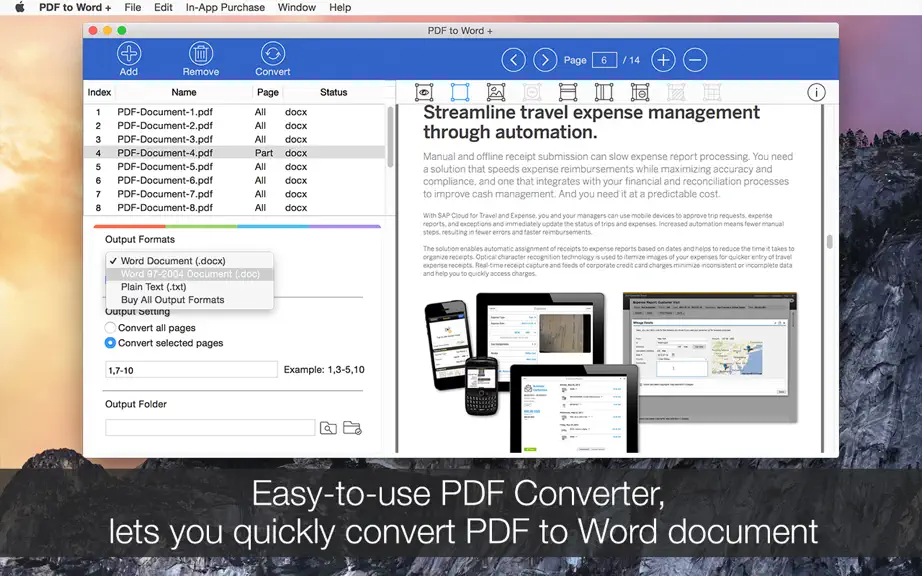922x576 pixels.
Task: Go to next page with right arrow
Action: 545,60
